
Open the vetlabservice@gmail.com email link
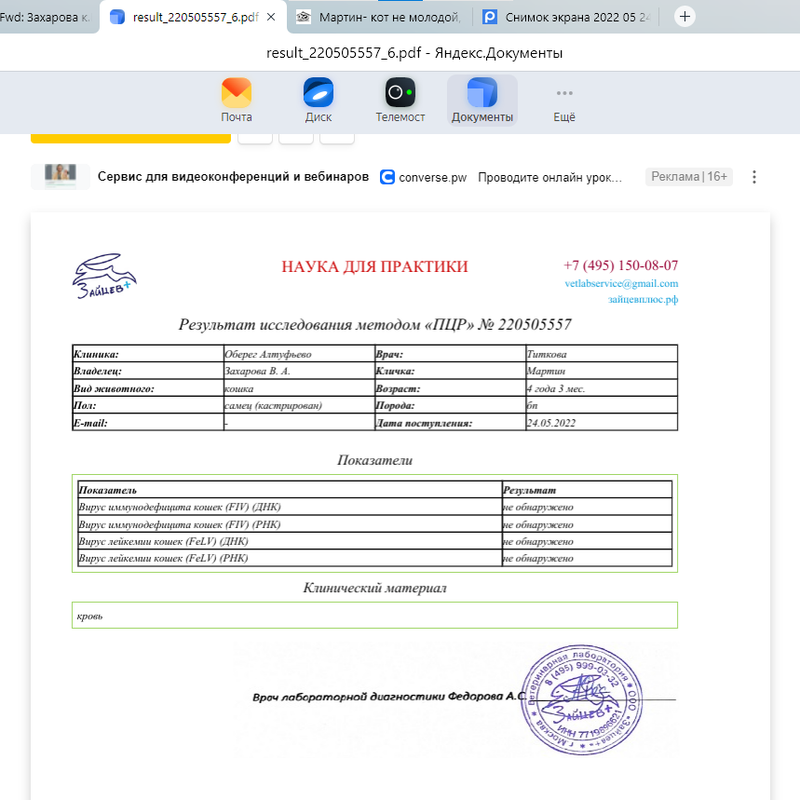pyautogui.click(x=621, y=283)
